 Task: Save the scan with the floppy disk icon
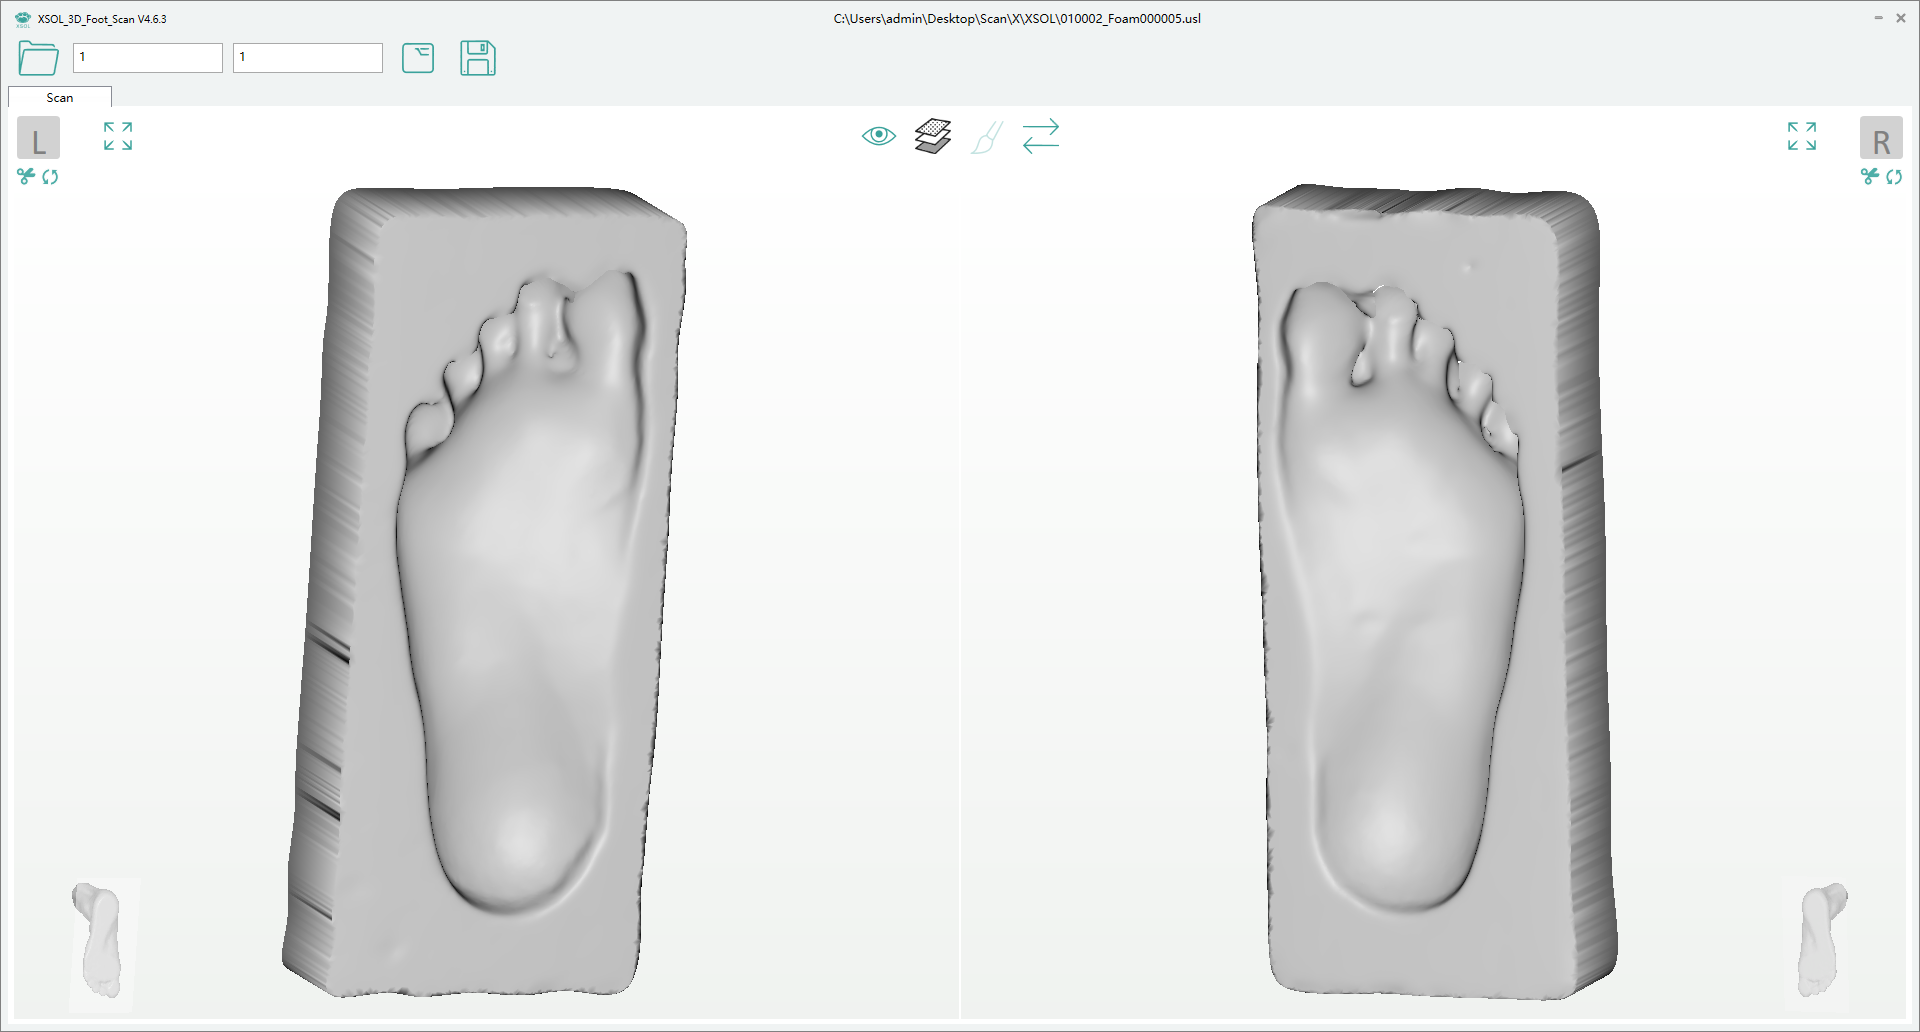[x=478, y=59]
